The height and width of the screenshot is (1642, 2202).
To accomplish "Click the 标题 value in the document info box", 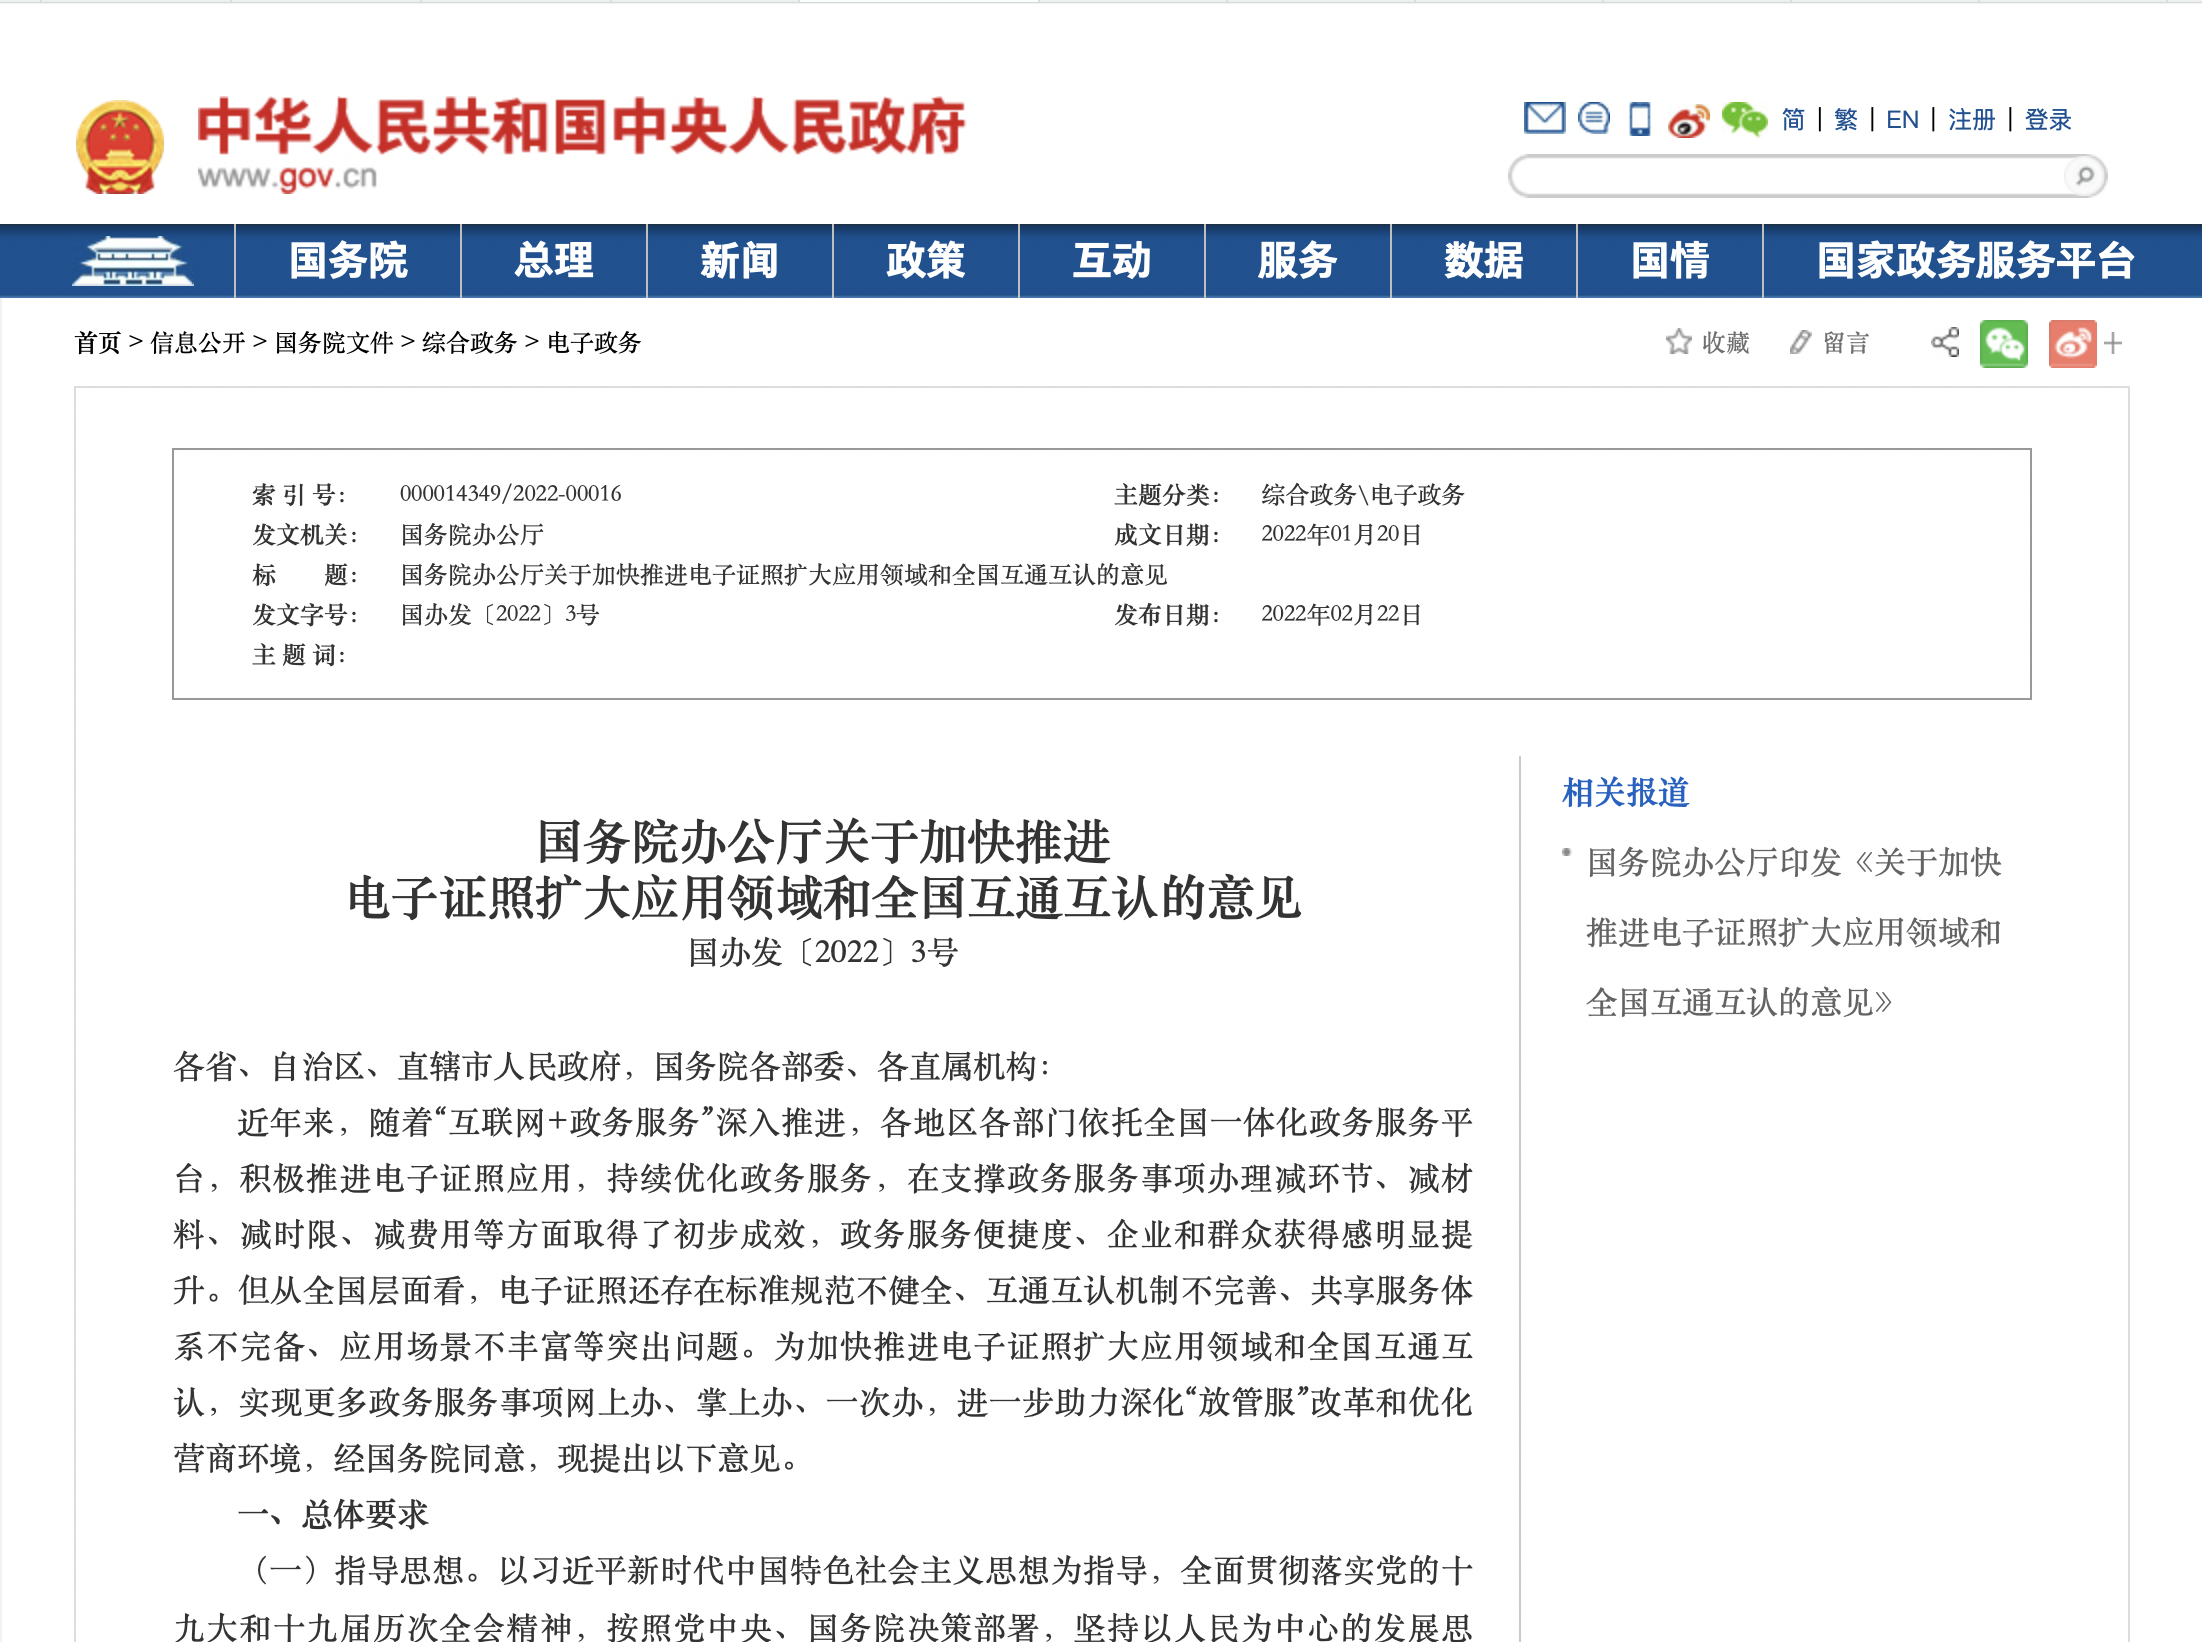I will tap(784, 575).
